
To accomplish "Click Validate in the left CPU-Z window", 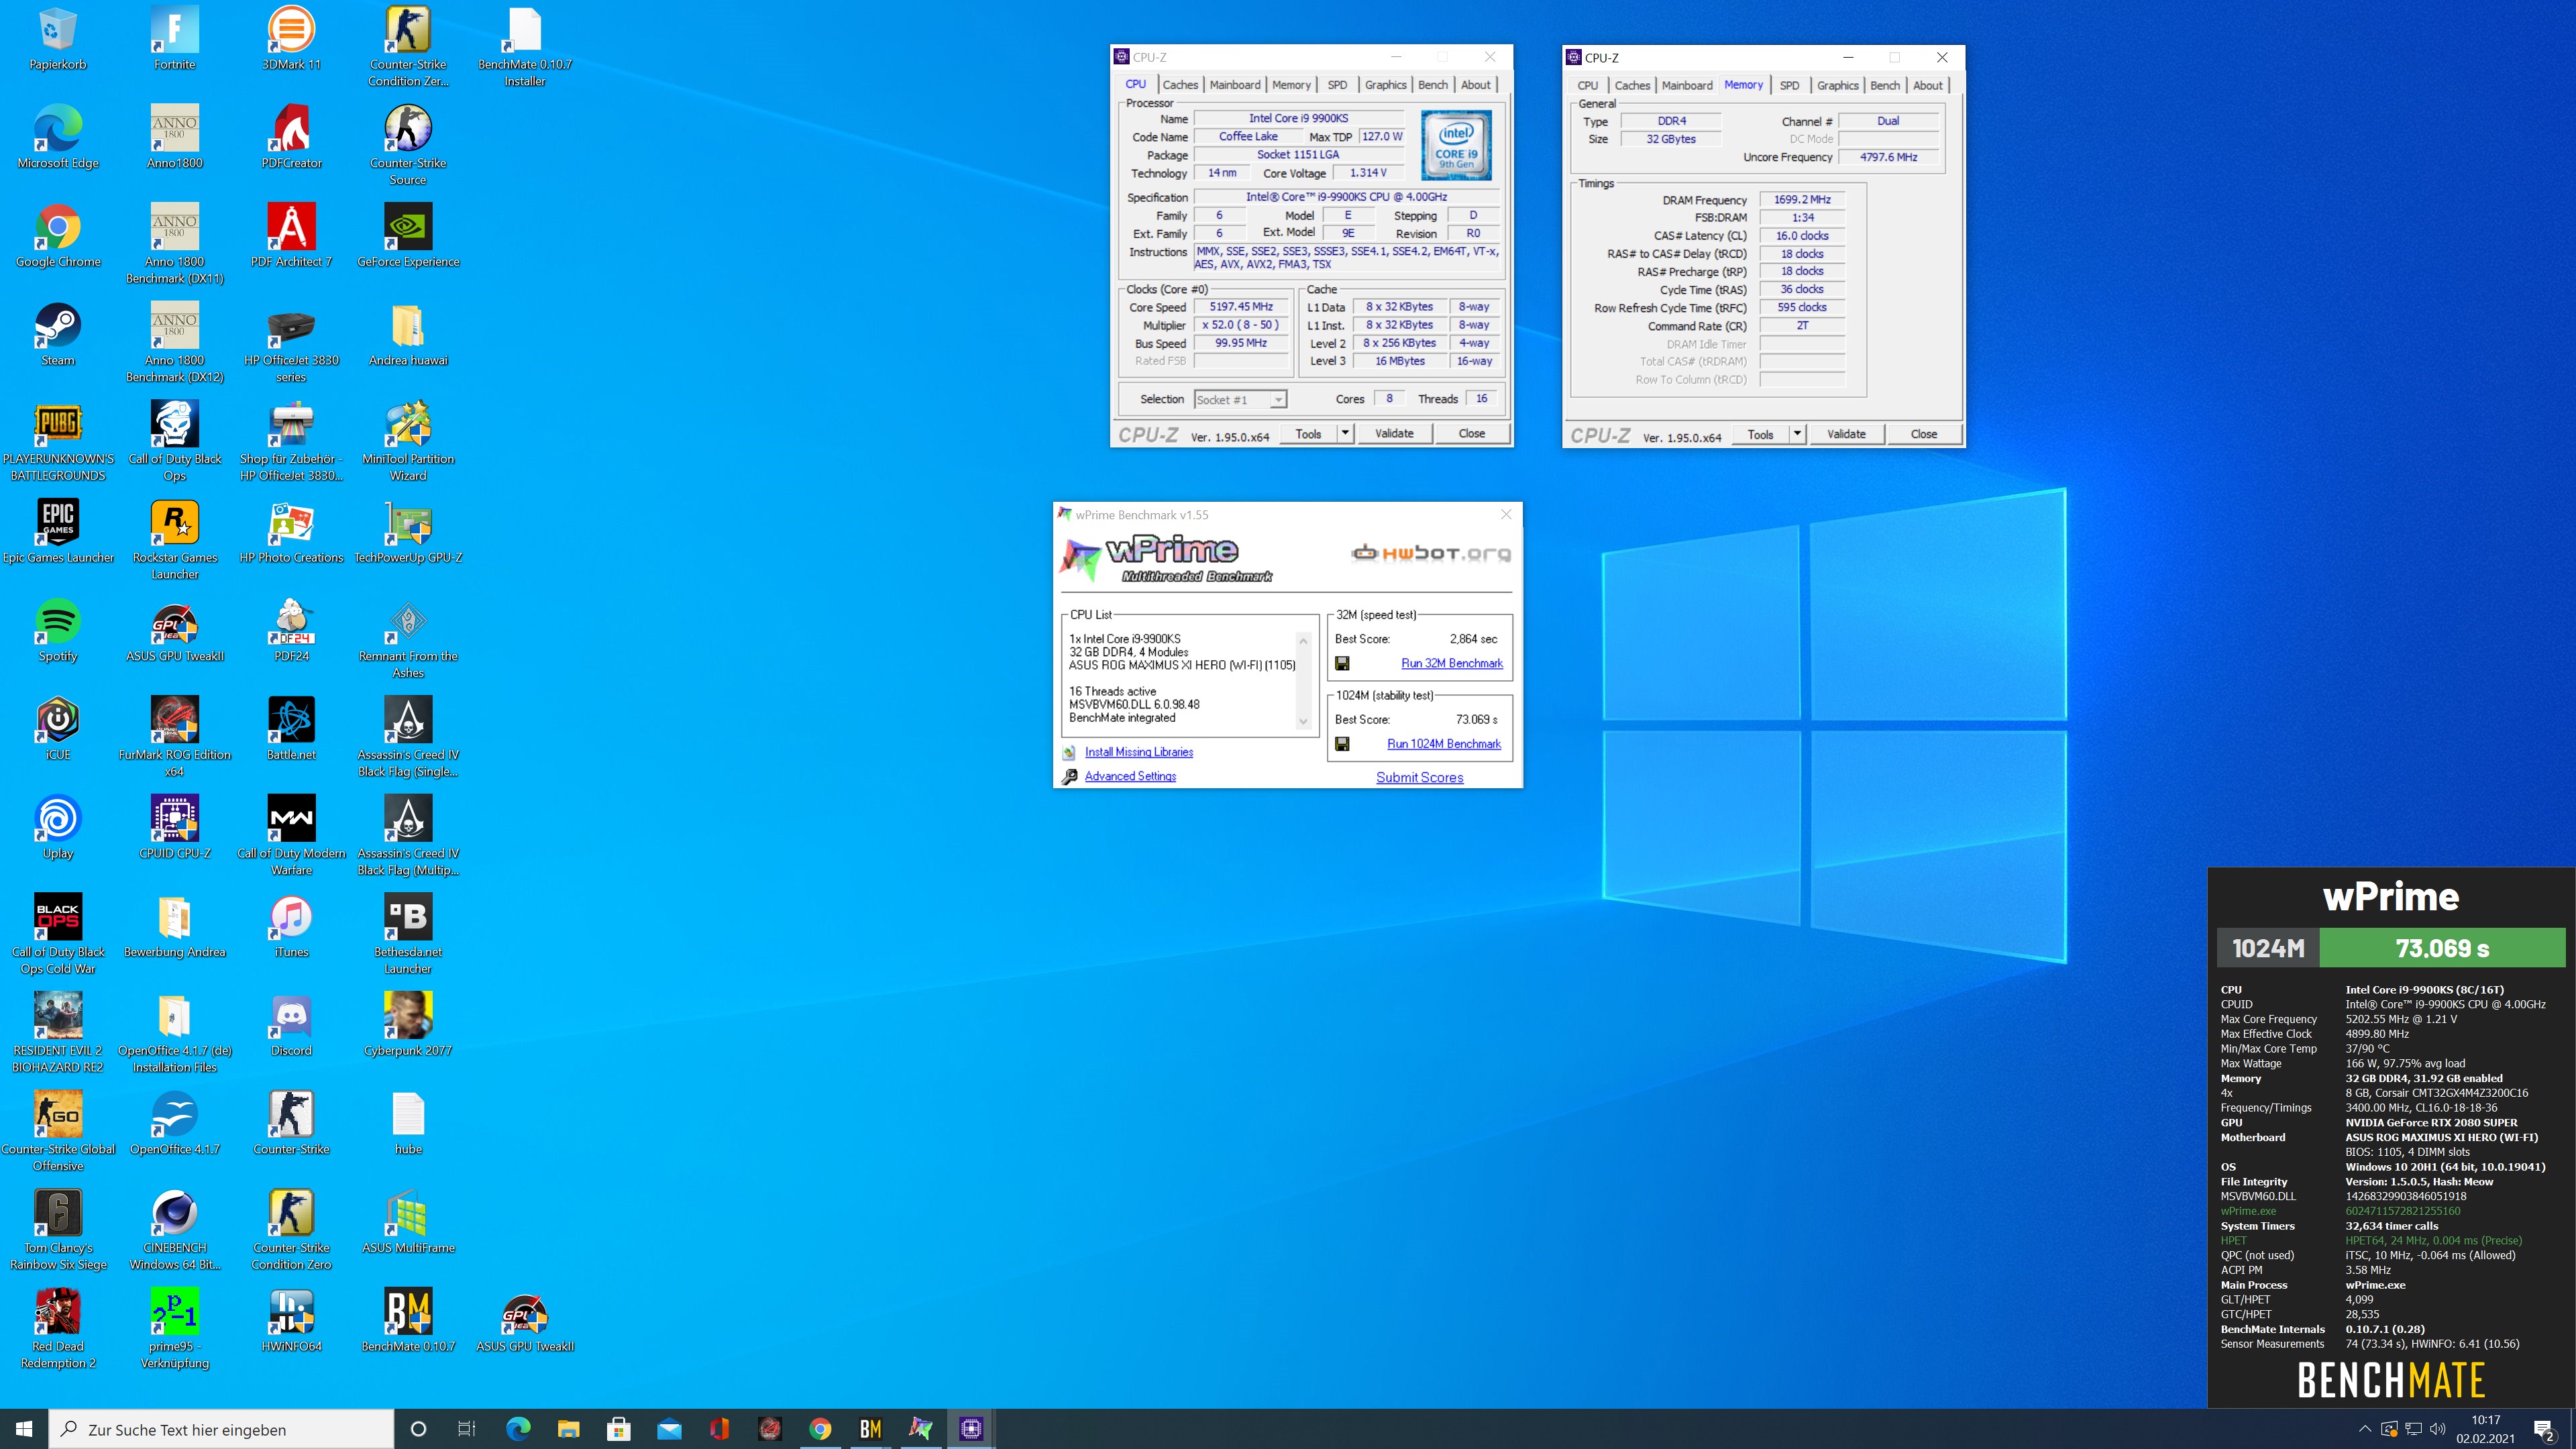I will pos(1394,433).
